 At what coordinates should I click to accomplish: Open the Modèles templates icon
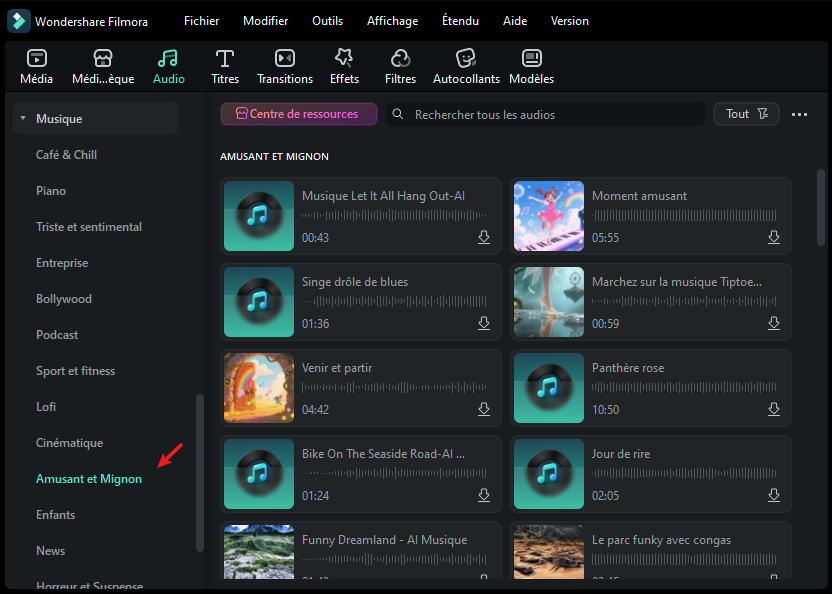(531, 59)
